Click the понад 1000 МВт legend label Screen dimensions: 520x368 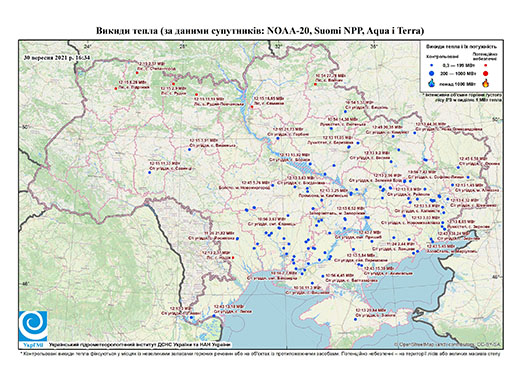(458, 83)
